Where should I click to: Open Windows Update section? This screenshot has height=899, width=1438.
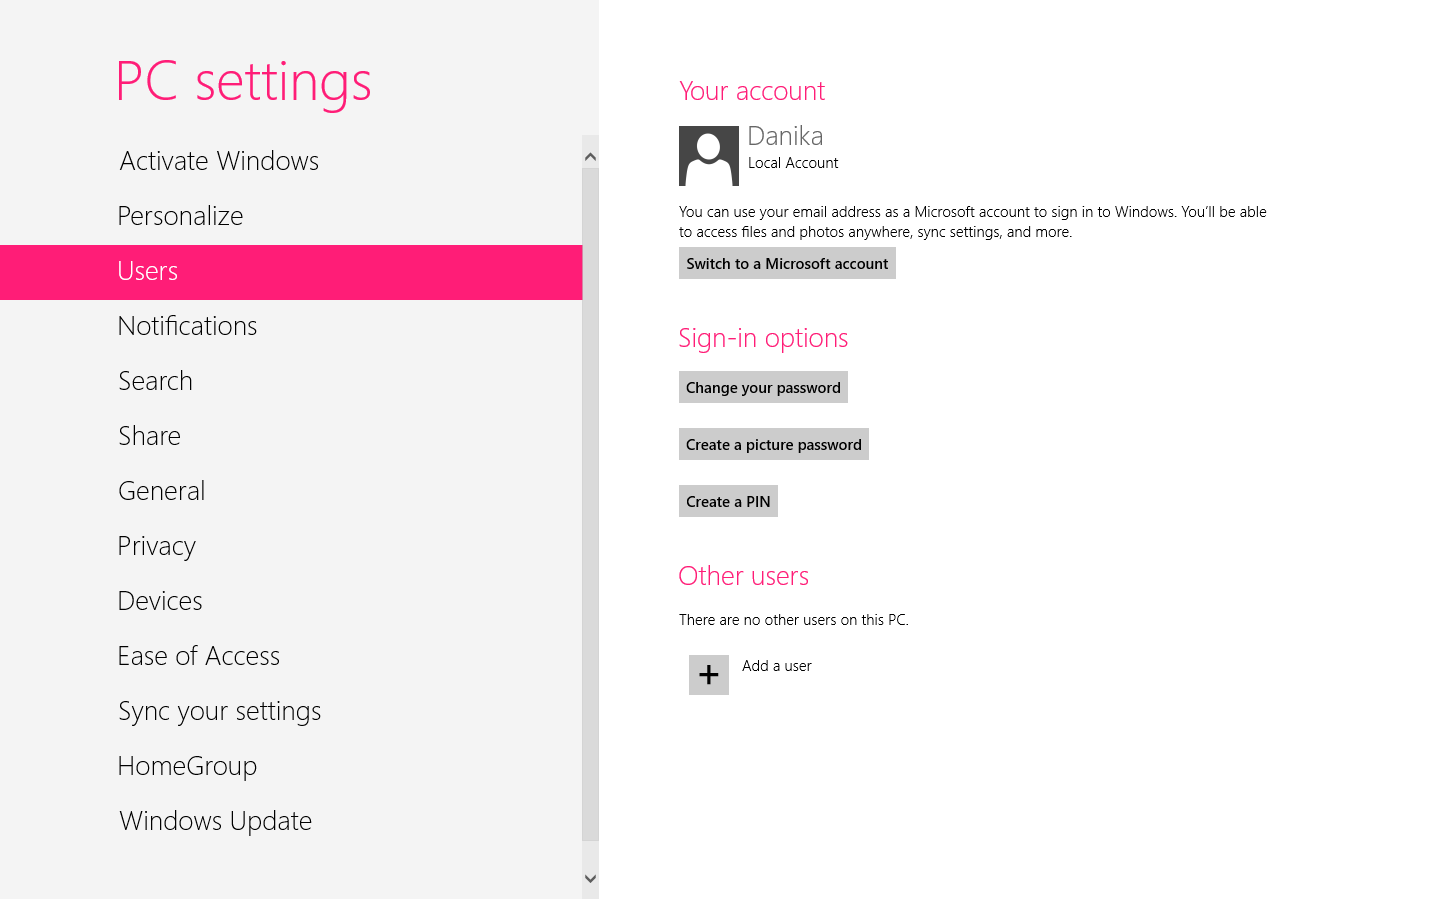coord(215,821)
